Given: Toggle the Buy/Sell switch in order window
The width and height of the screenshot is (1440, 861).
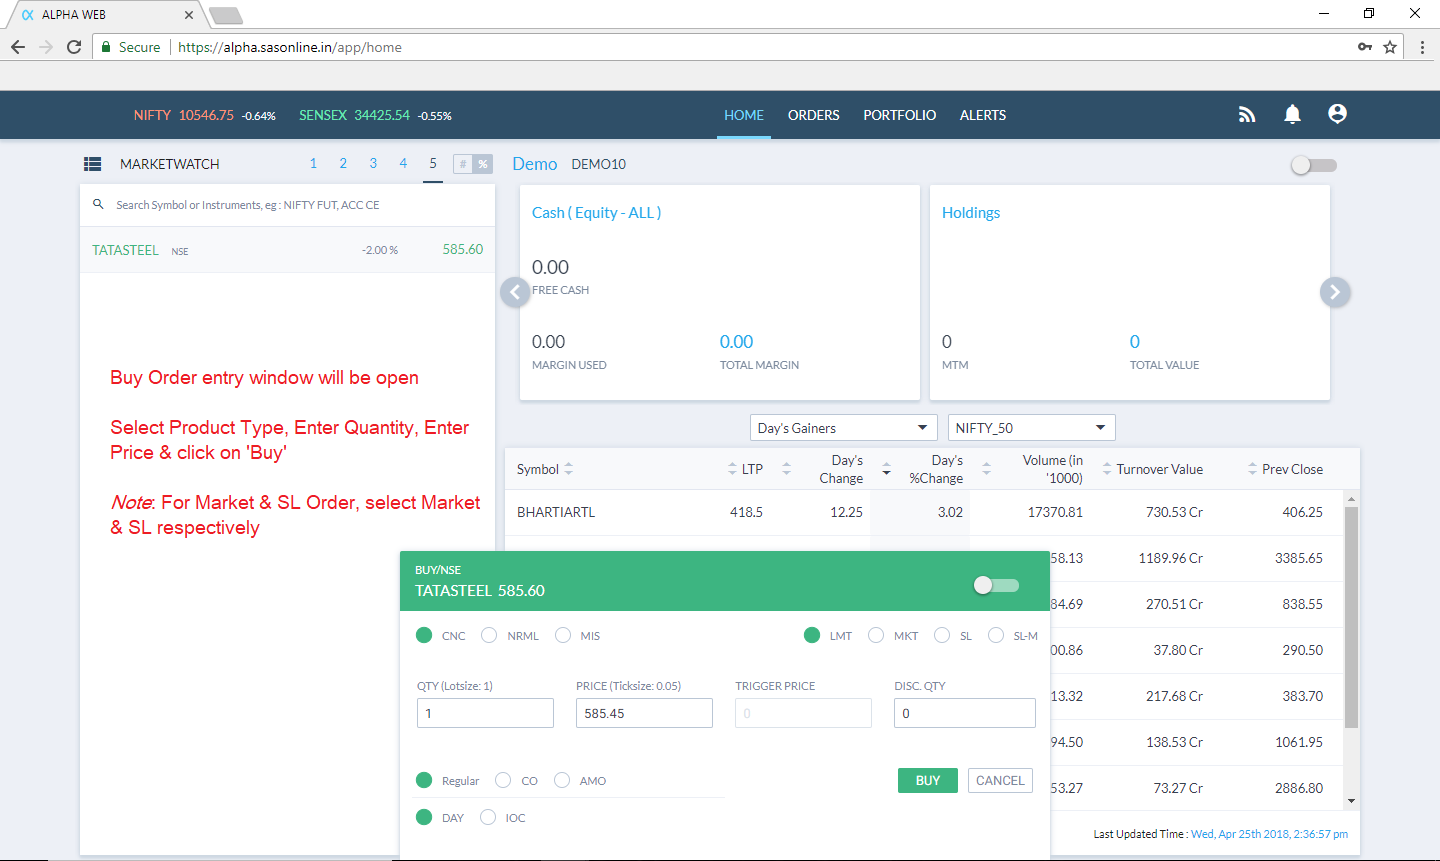Looking at the screenshot, I should pos(996,585).
